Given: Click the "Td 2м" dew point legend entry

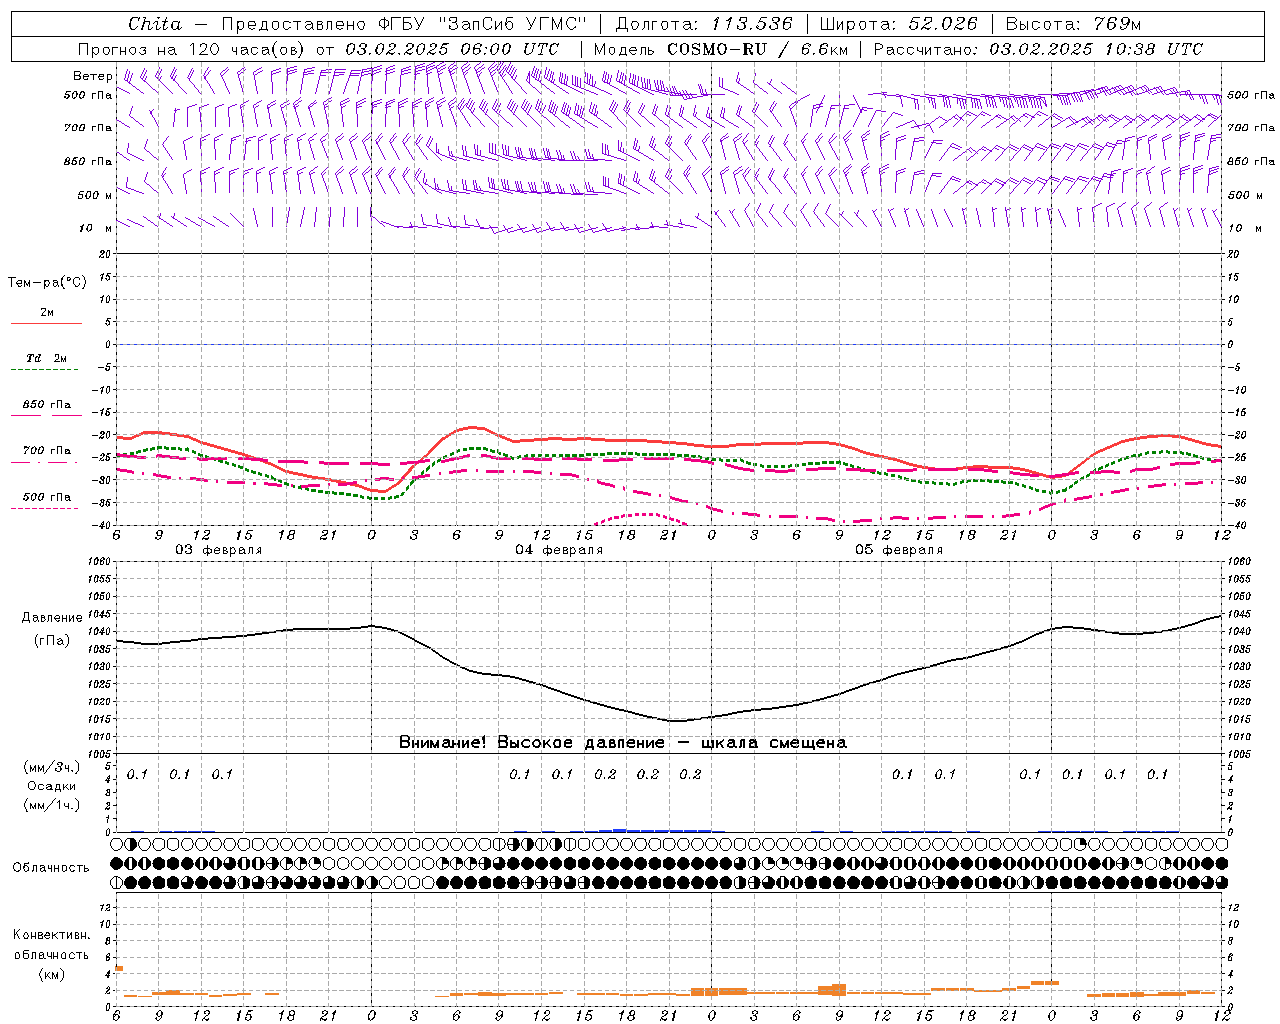Looking at the screenshot, I should [x=47, y=358].
